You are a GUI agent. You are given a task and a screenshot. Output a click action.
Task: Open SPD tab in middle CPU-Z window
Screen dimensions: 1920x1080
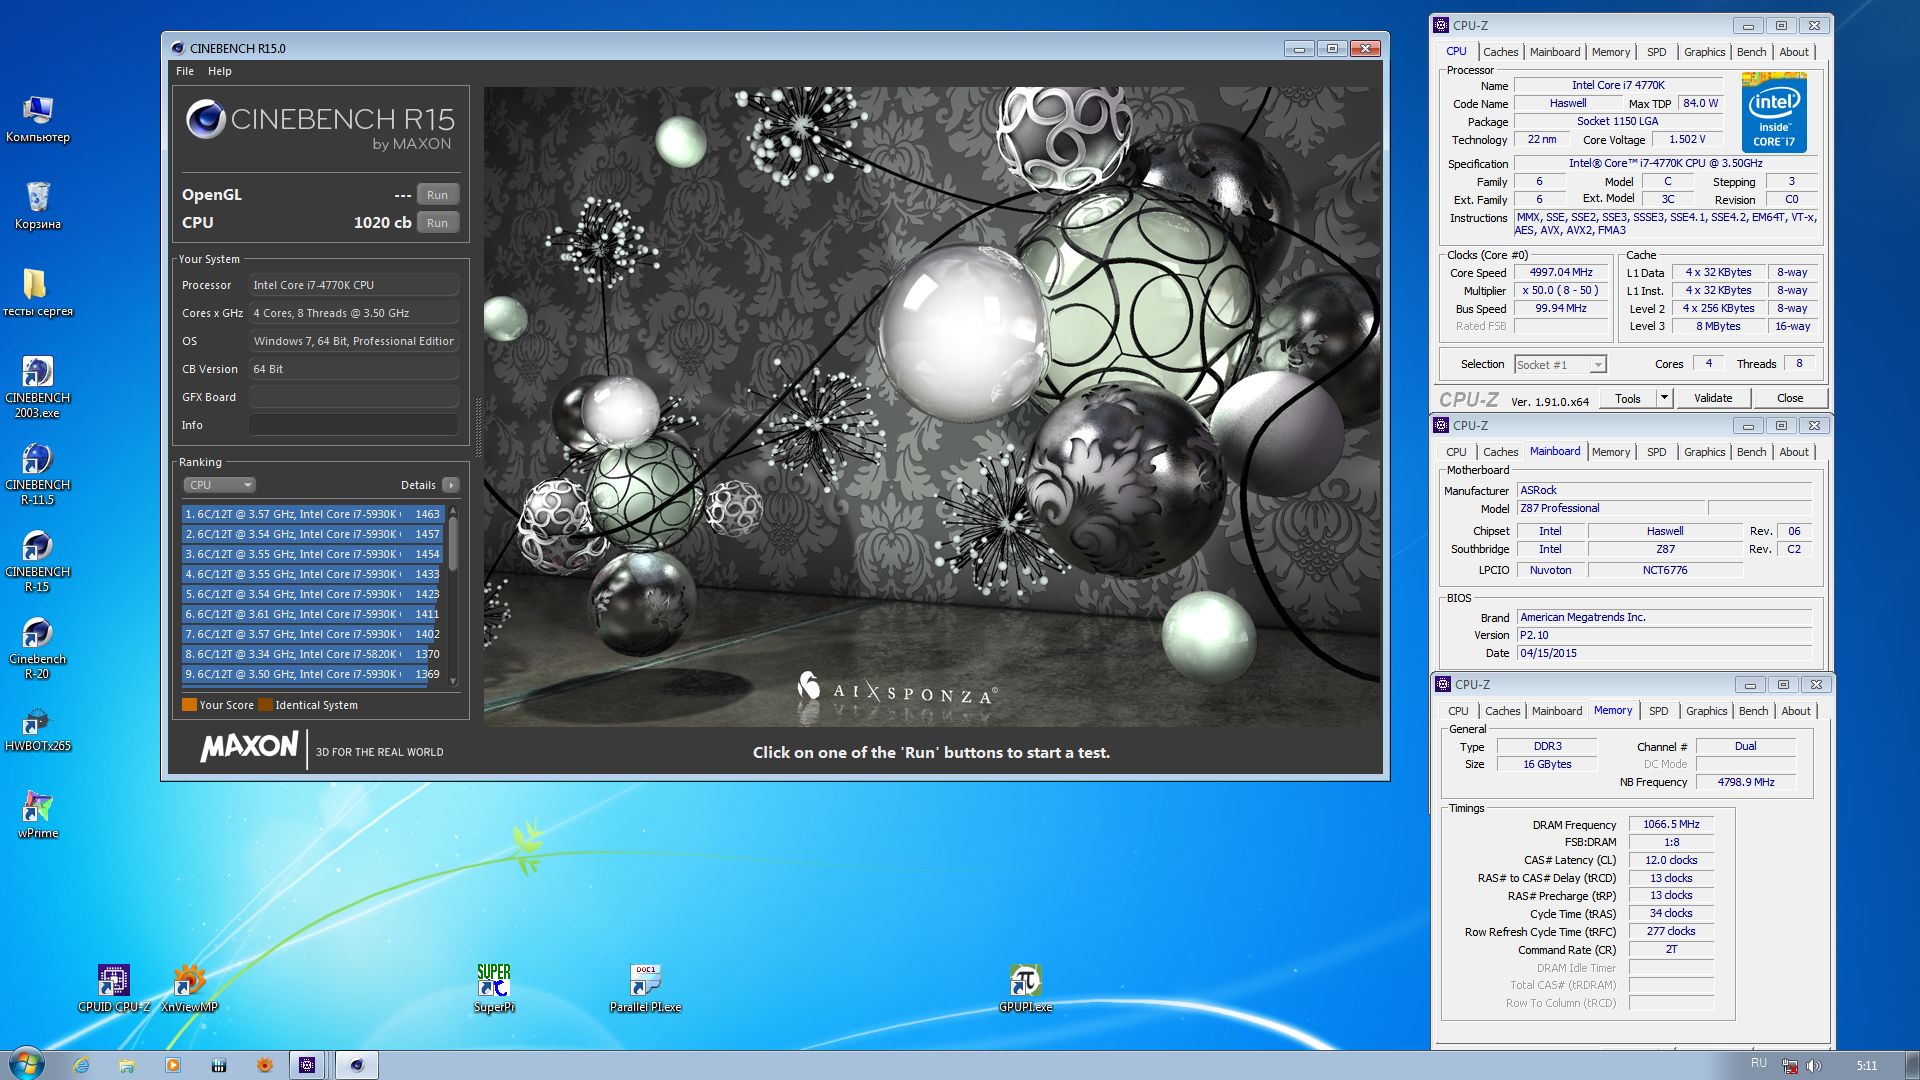pos(1657,452)
